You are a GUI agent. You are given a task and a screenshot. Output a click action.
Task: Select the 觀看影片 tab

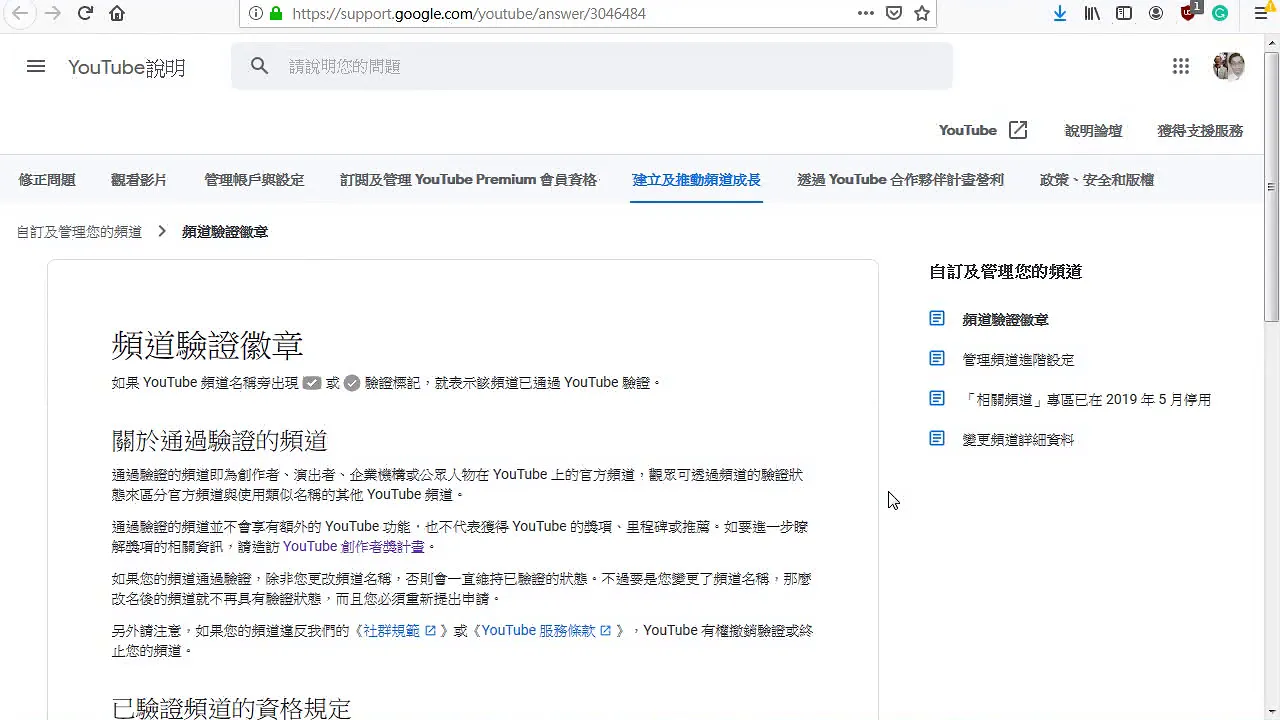point(139,180)
